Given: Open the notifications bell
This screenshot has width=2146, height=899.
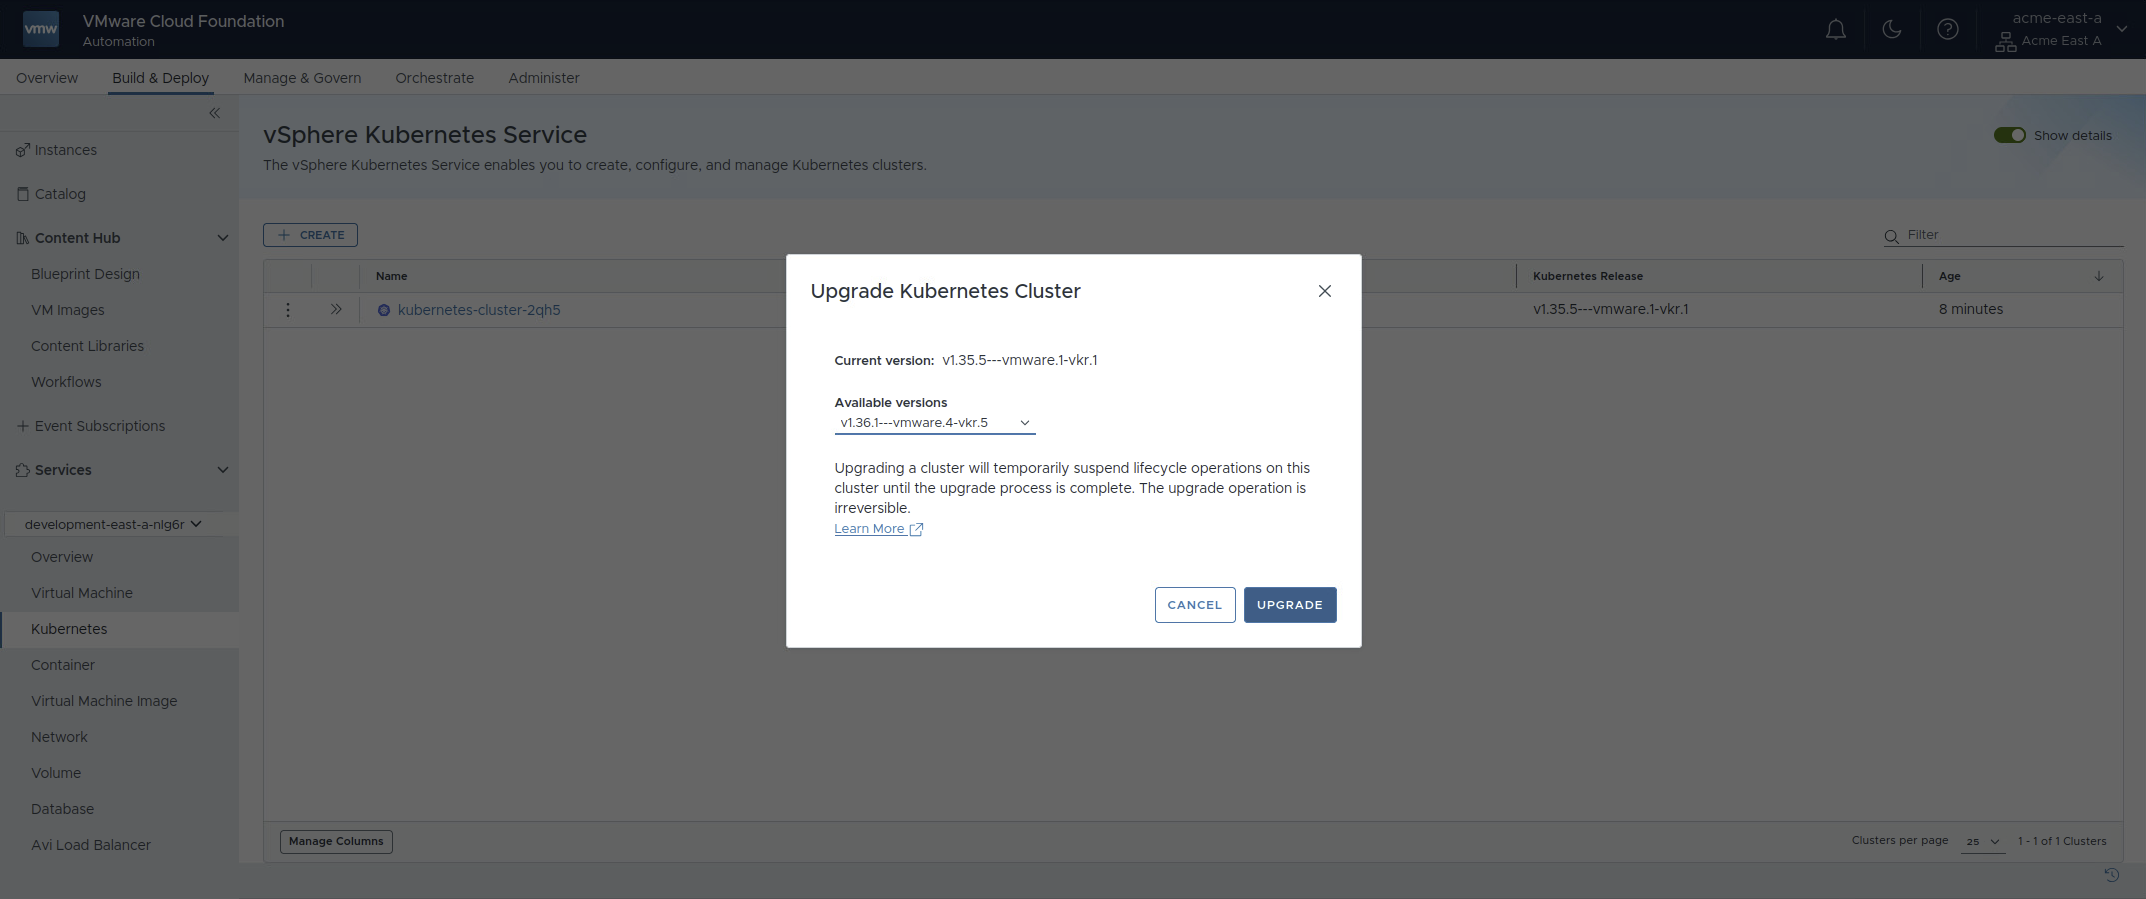Looking at the screenshot, I should click(x=1836, y=30).
